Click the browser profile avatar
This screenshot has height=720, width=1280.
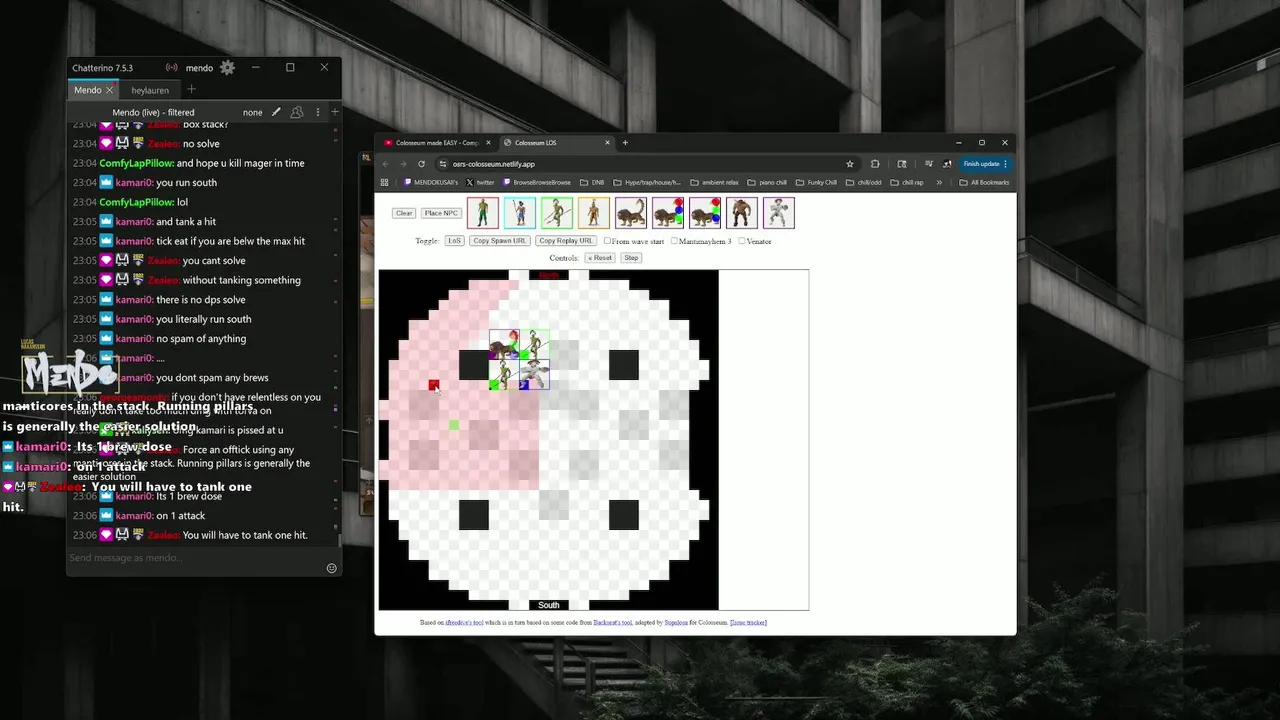point(947,164)
